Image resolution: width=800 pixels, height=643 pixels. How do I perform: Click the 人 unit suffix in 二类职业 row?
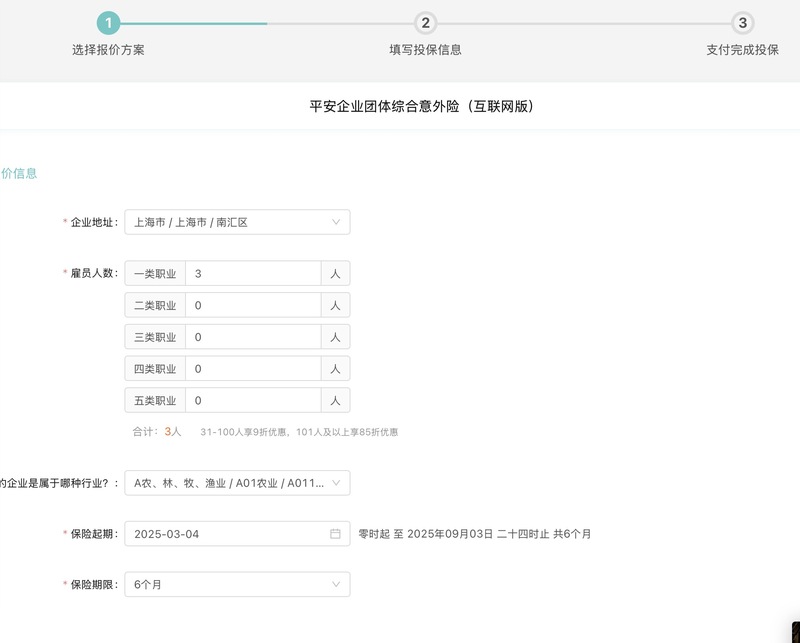(x=335, y=305)
